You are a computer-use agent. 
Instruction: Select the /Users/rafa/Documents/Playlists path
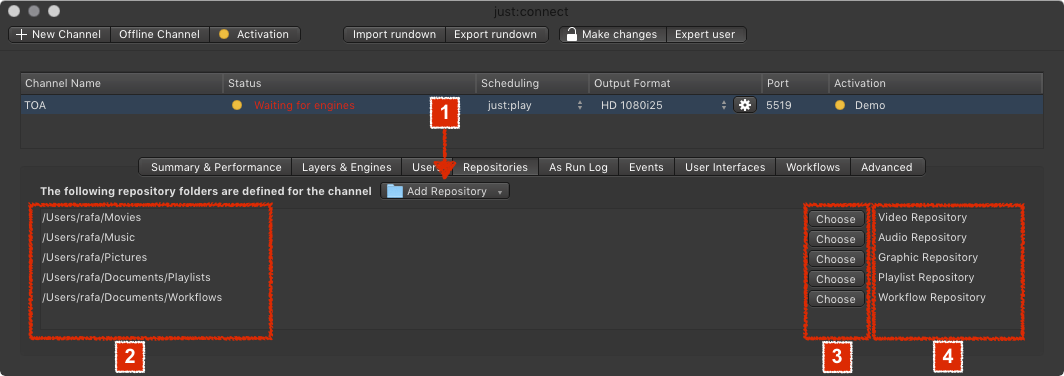coord(126,277)
